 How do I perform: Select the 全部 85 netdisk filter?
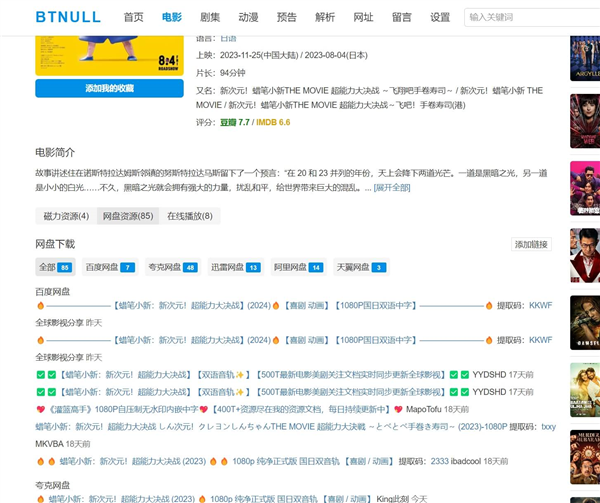[x=54, y=267]
